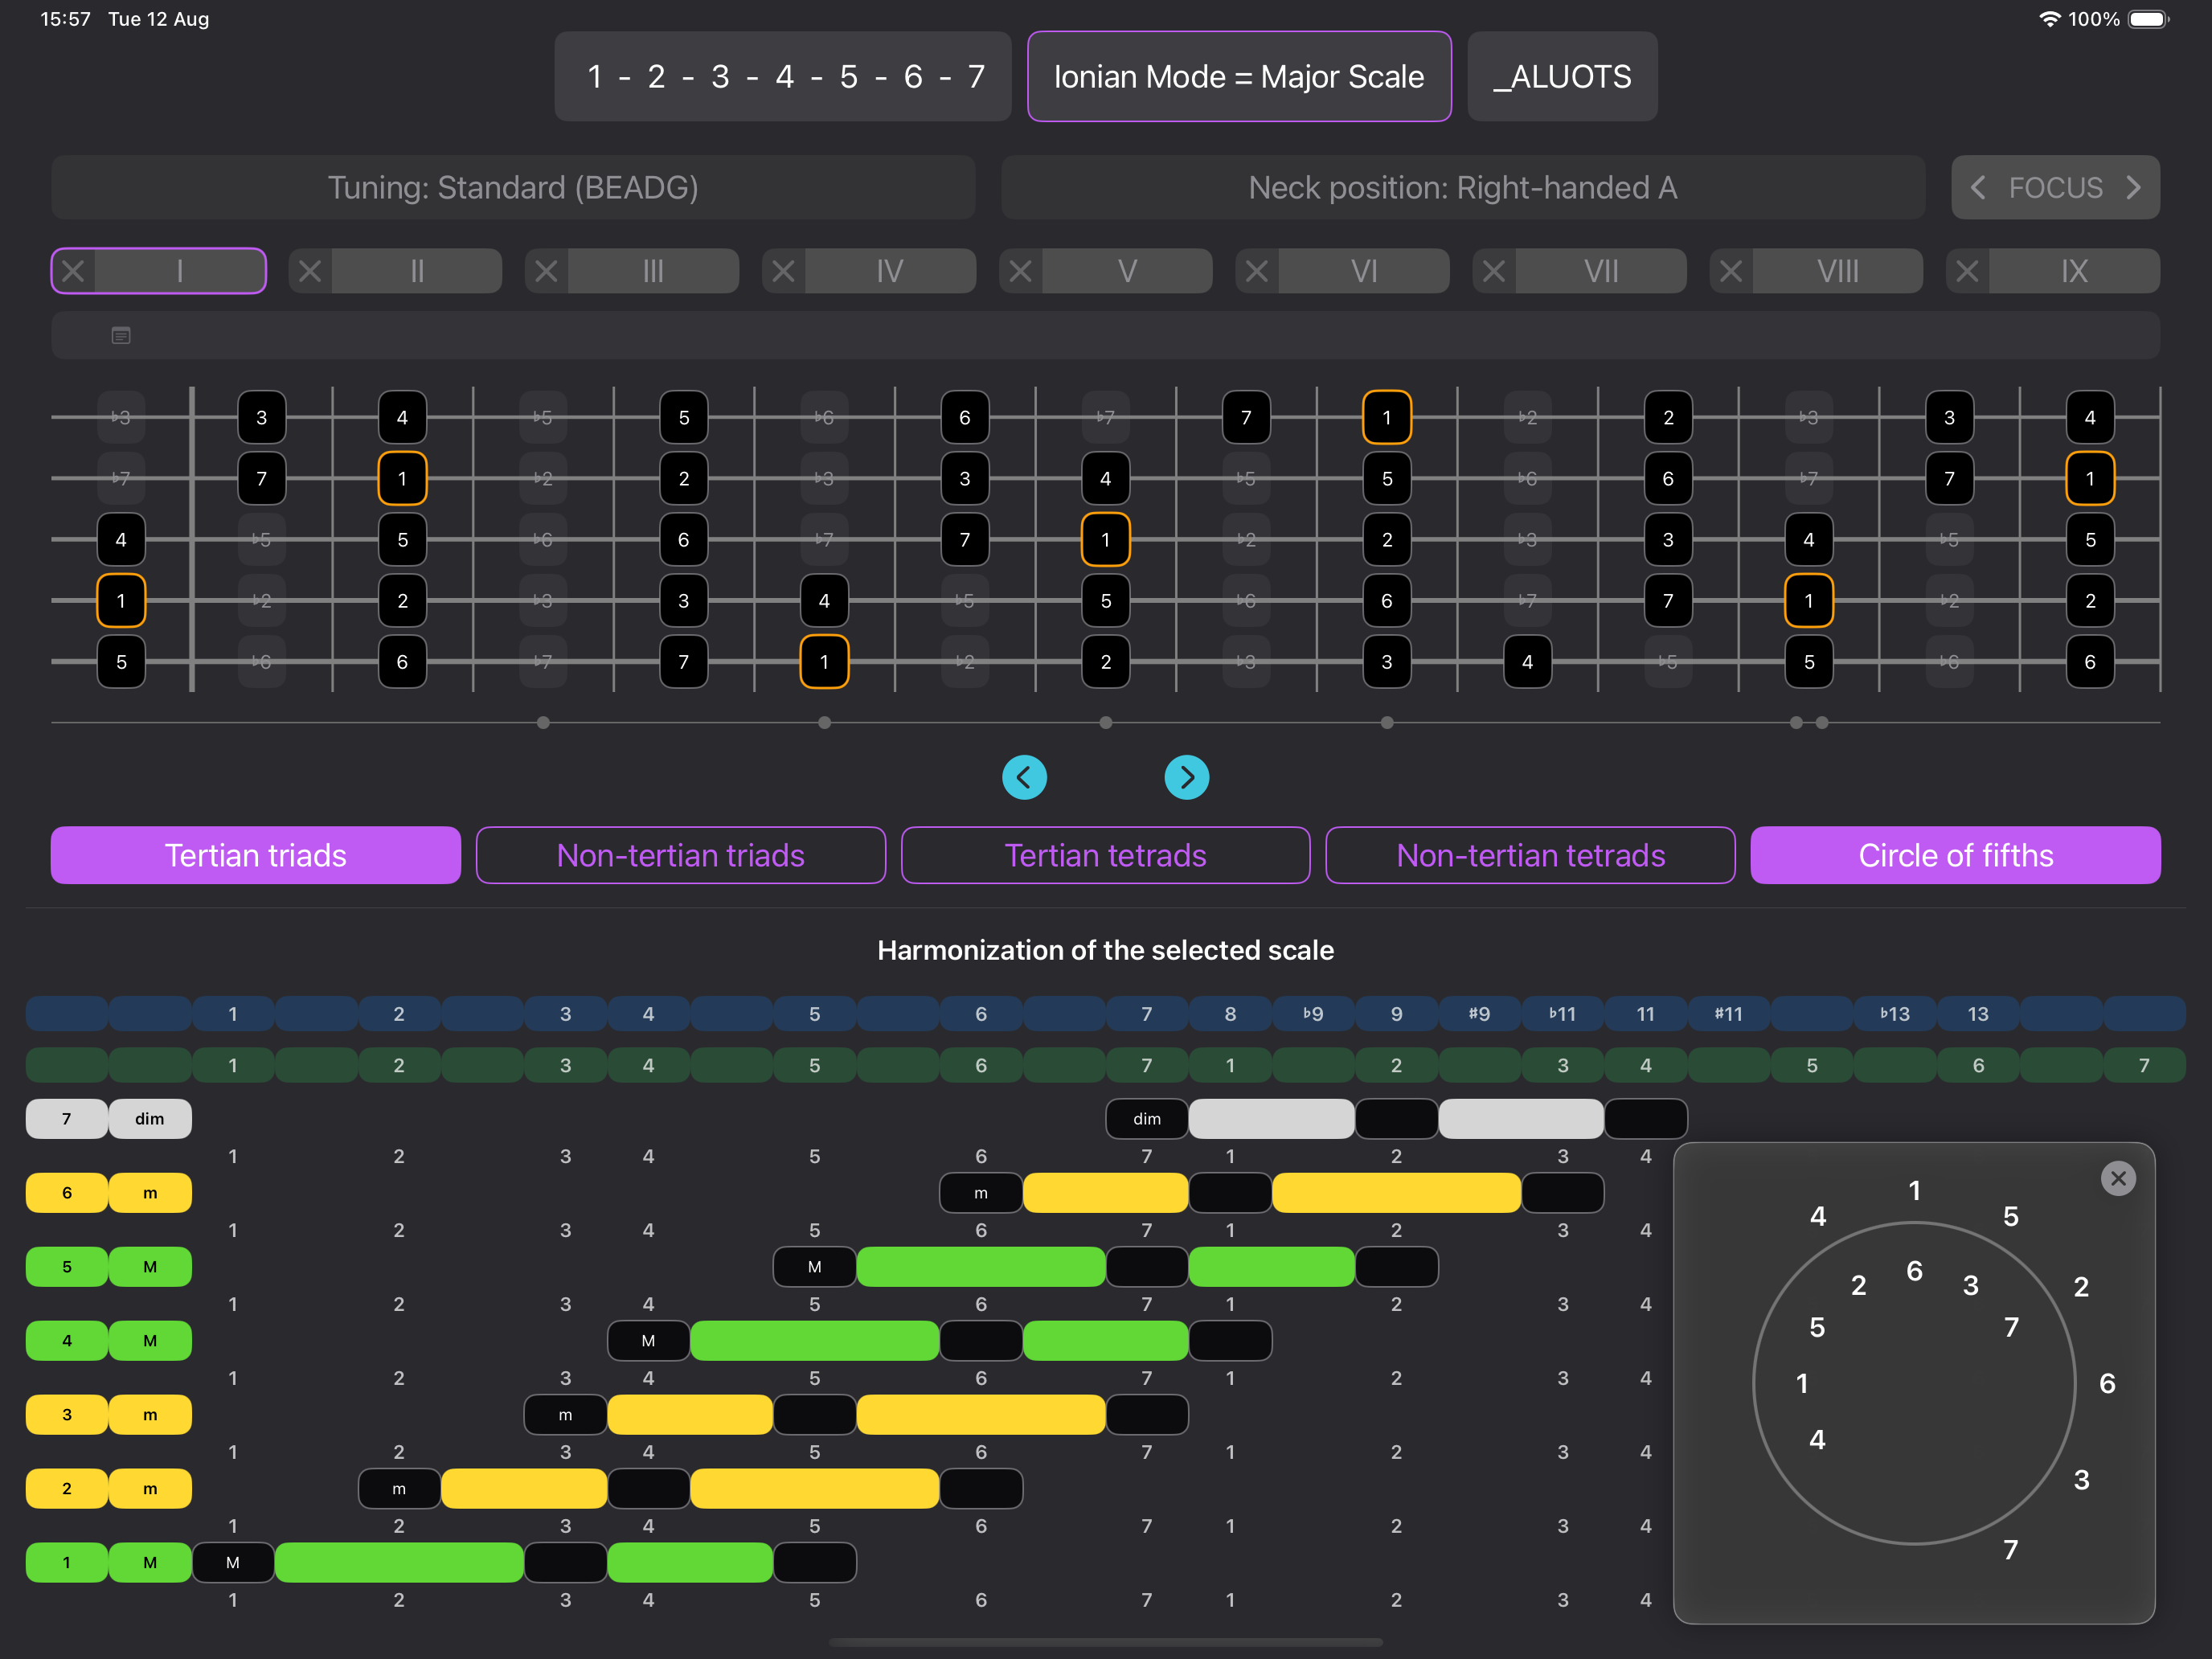Open the scale formula 1-2-3-4-5-6-7 picker
Viewport: 2212px width, 1659px height.
[783, 77]
